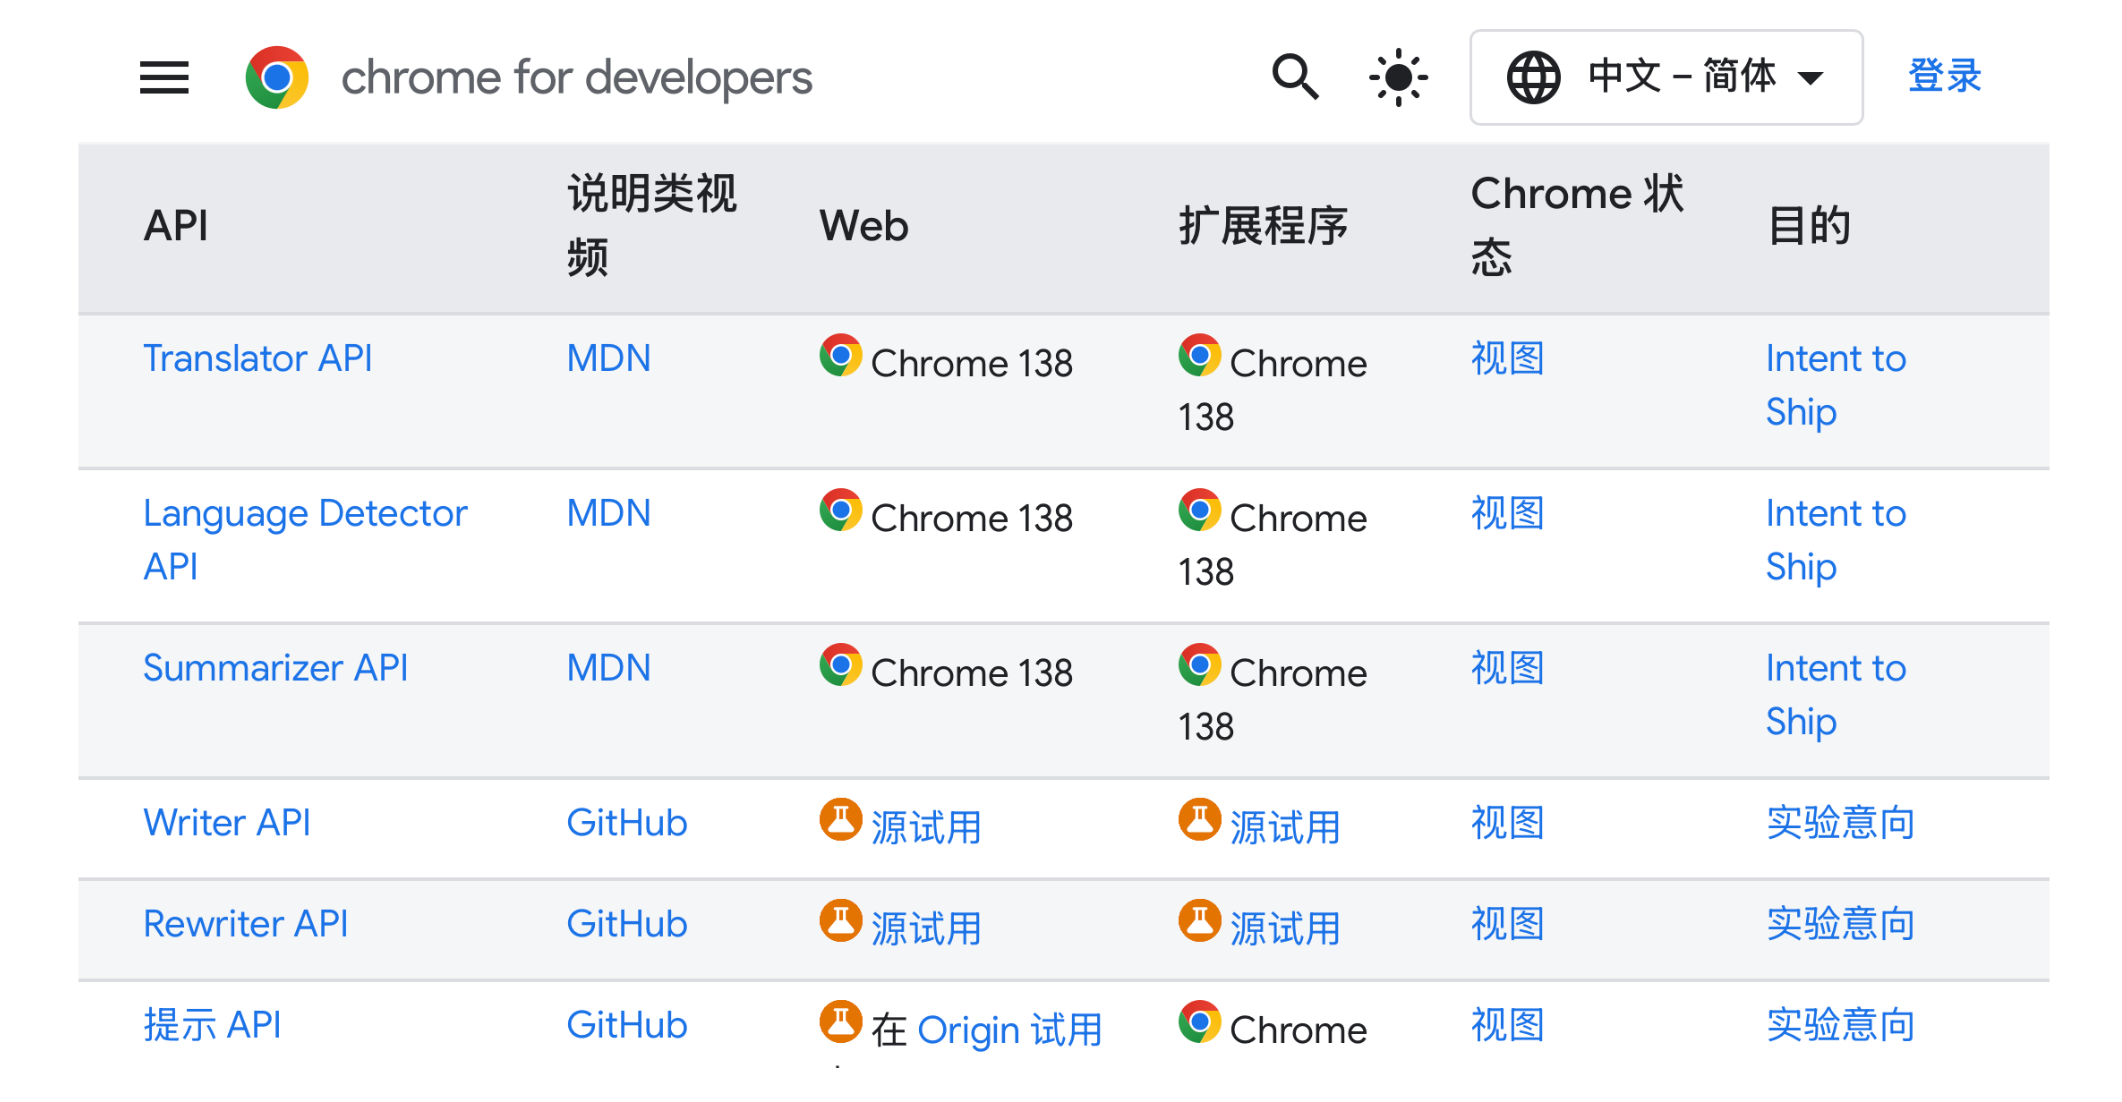This screenshot has height=1102, width=2122.
Task: Click the Chrome logo icon in header
Action: 277,77
